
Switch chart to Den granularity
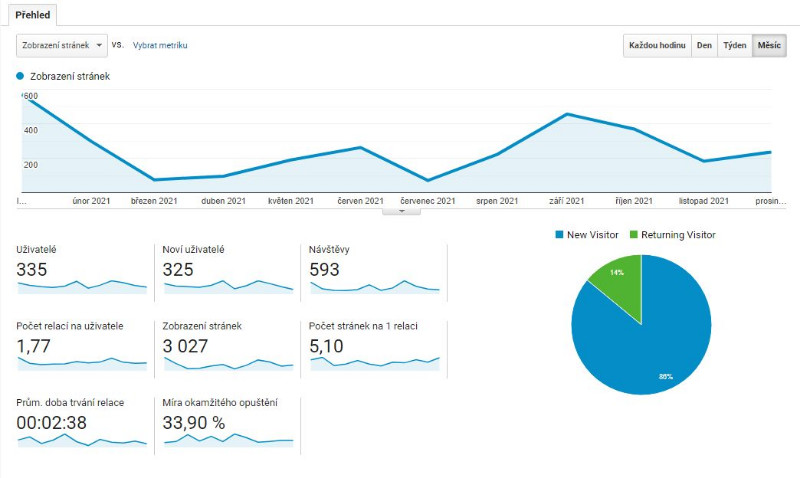tap(704, 46)
